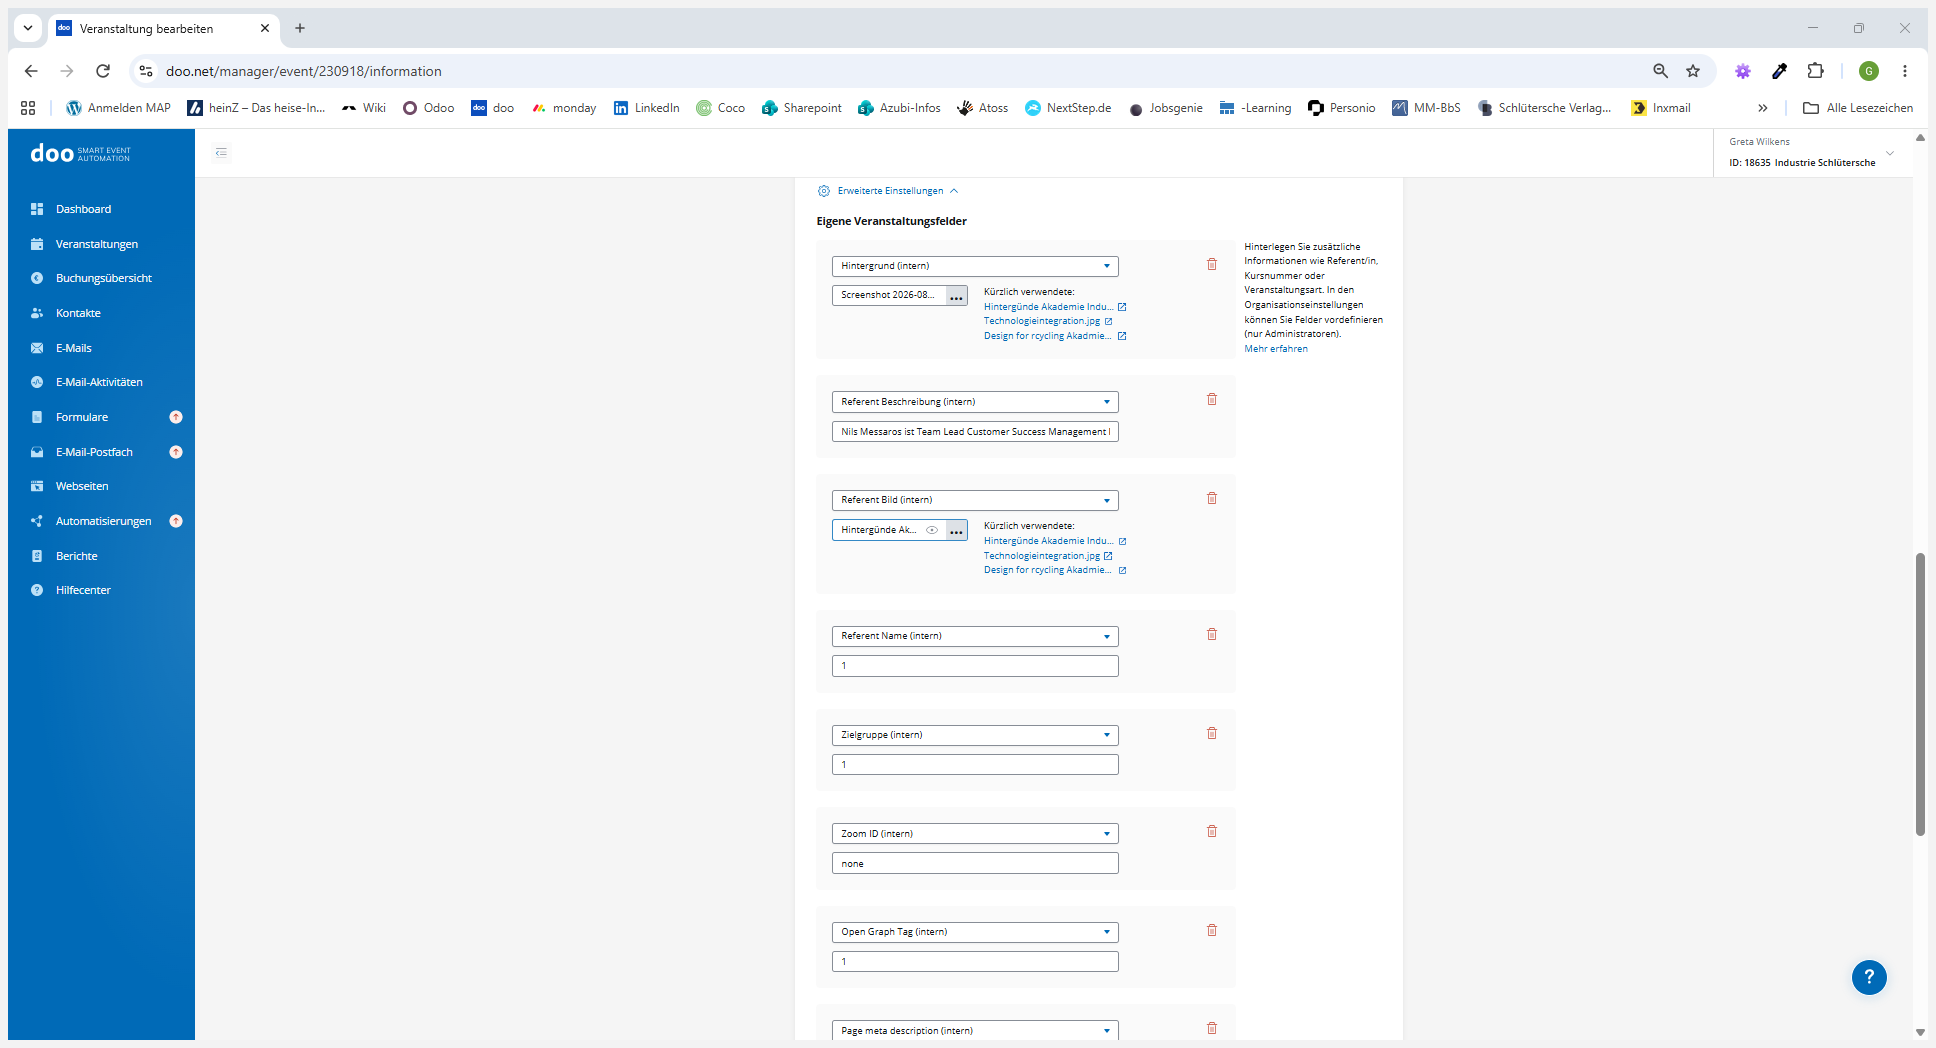
Task: Click upgrade badge next to Automatisierungen
Action: coord(176,521)
